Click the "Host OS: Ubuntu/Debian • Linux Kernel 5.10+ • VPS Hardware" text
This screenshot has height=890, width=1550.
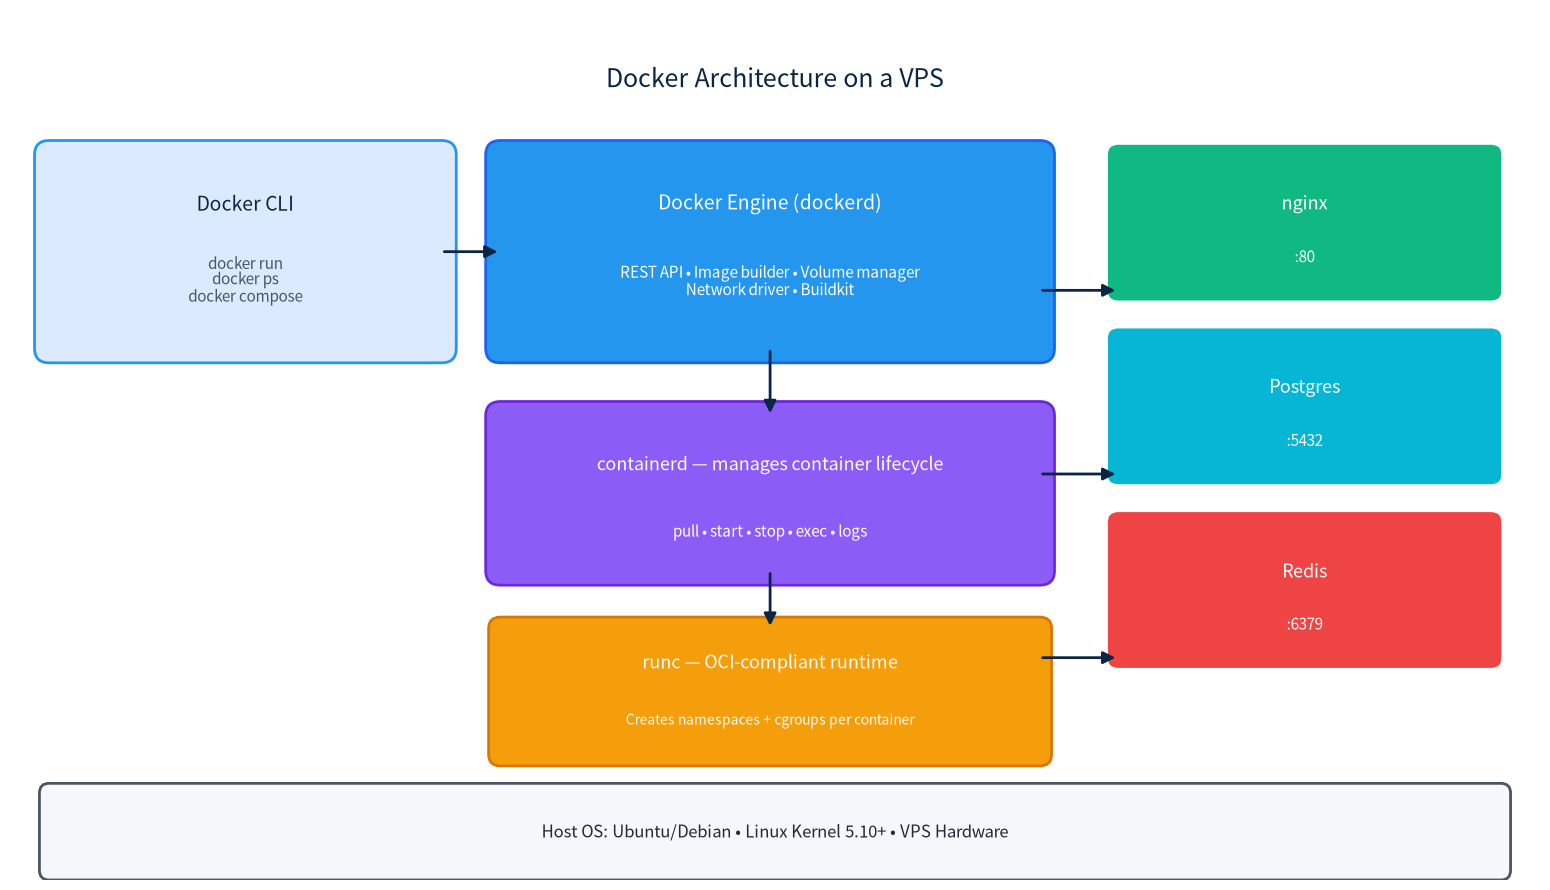pos(775,832)
